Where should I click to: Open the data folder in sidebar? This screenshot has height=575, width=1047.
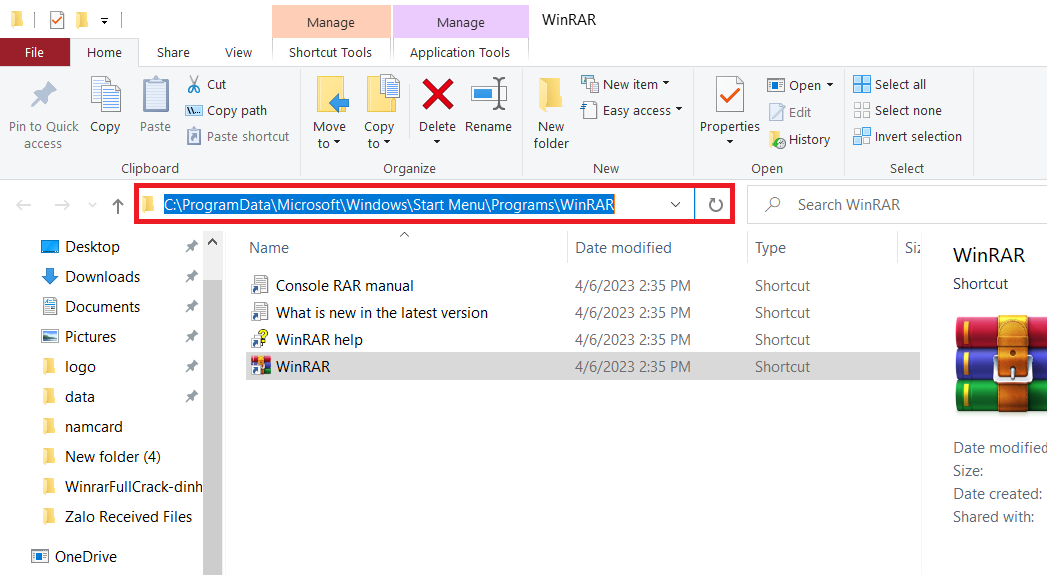click(79, 397)
